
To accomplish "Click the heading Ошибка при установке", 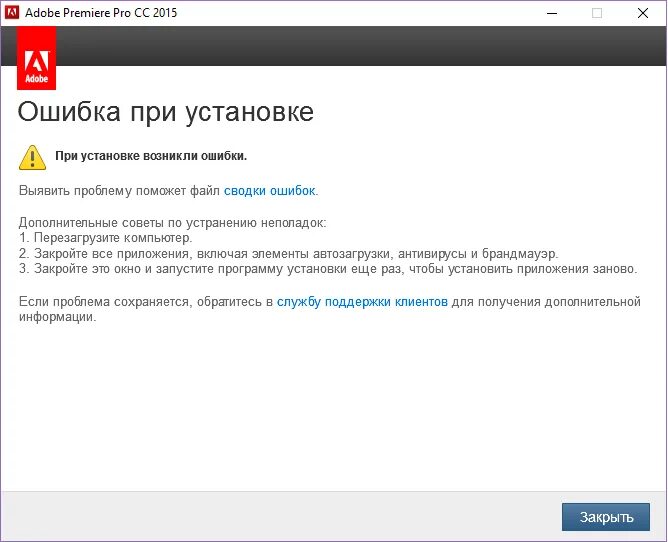I will click(166, 112).
